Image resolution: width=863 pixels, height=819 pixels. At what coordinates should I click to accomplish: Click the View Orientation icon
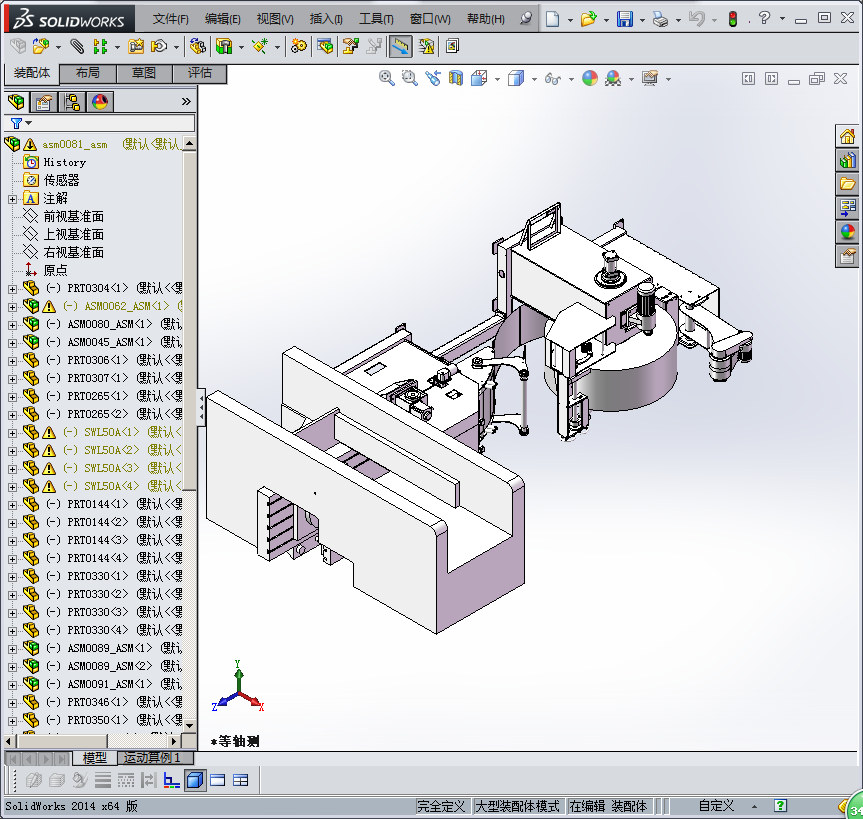point(479,78)
